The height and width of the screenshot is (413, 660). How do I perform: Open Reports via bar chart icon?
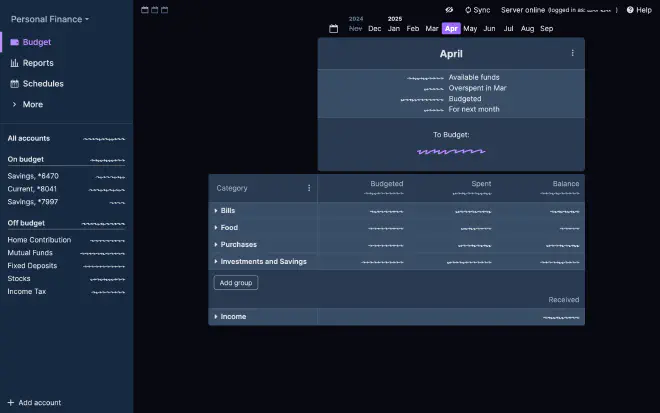(x=15, y=63)
